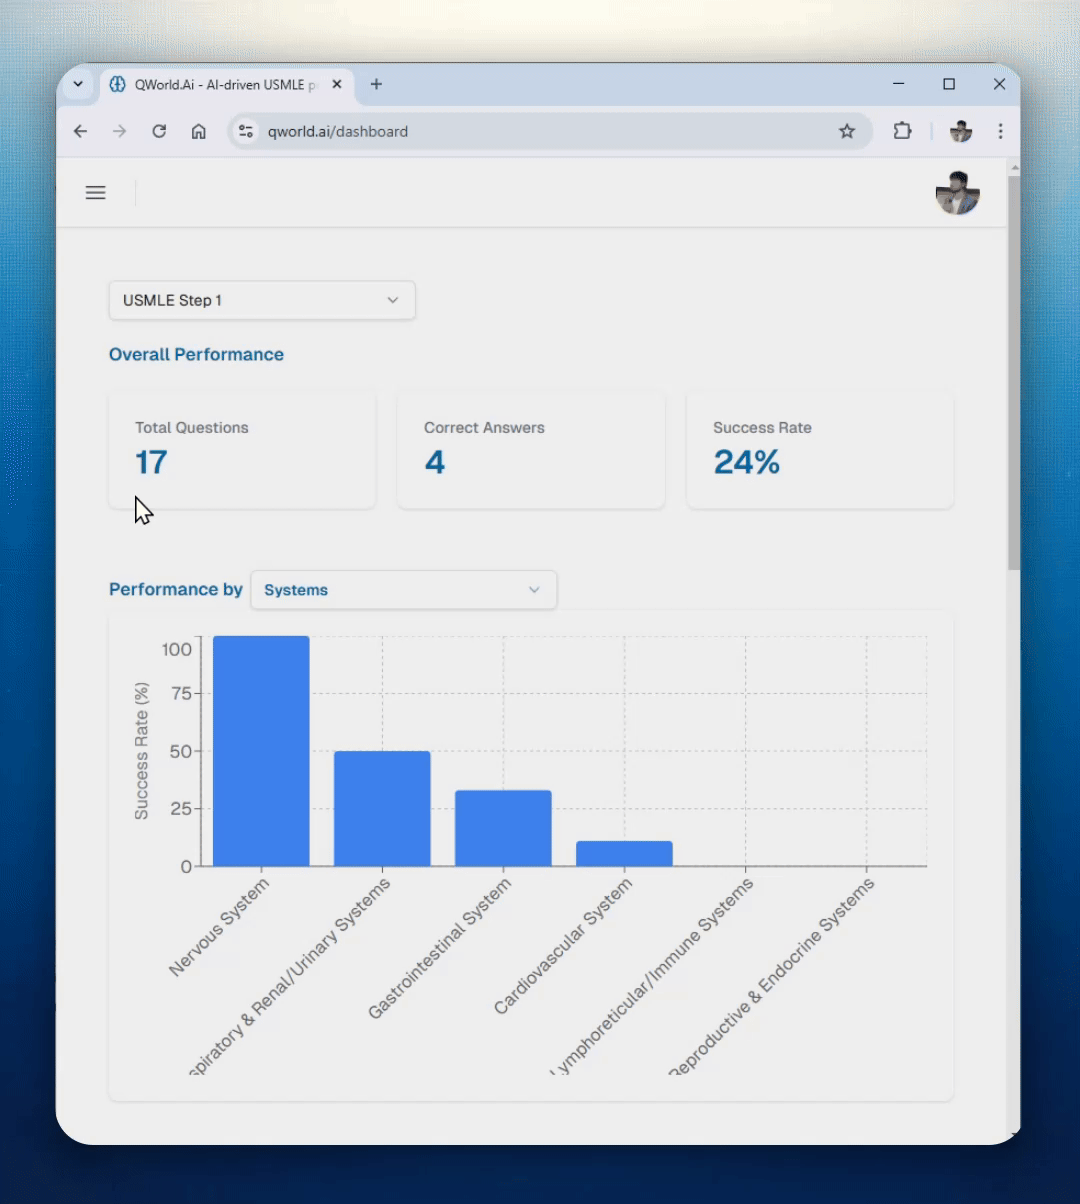Viewport: 1080px width, 1204px height.
Task: Click the user profile avatar in page header
Action: [x=957, y=193]
